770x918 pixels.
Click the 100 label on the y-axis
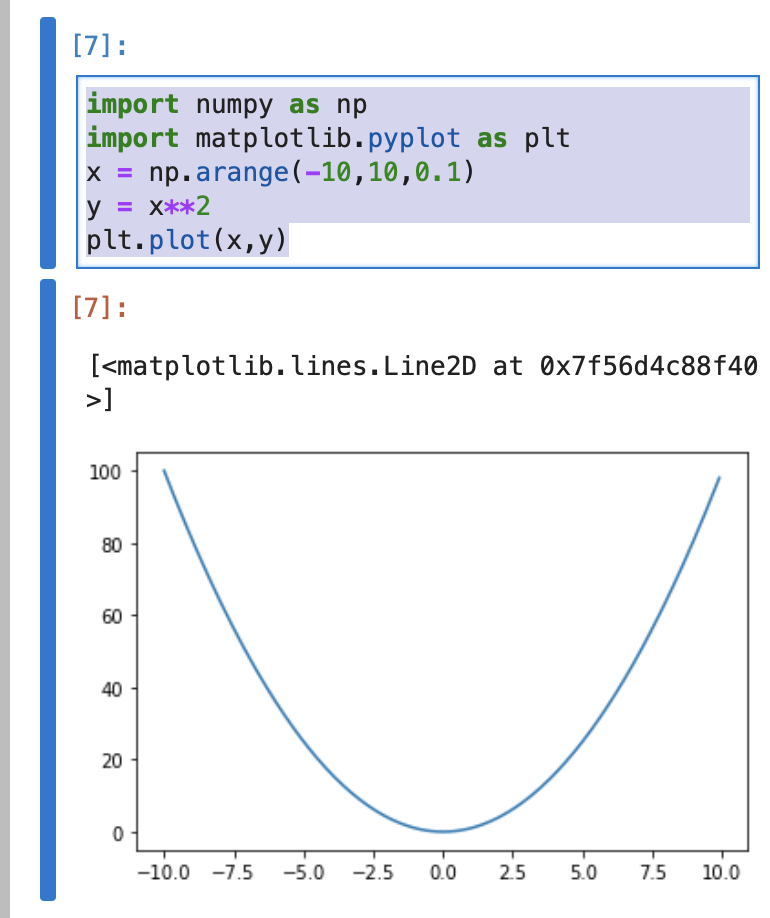103,472
